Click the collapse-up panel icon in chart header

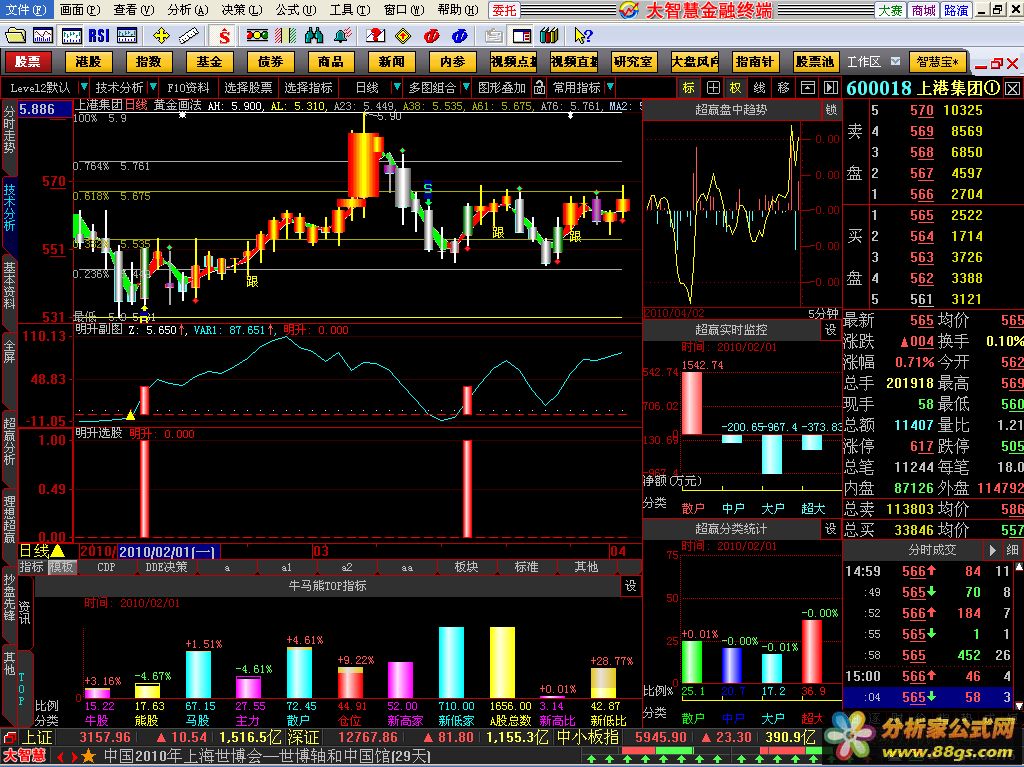(808, 87)
